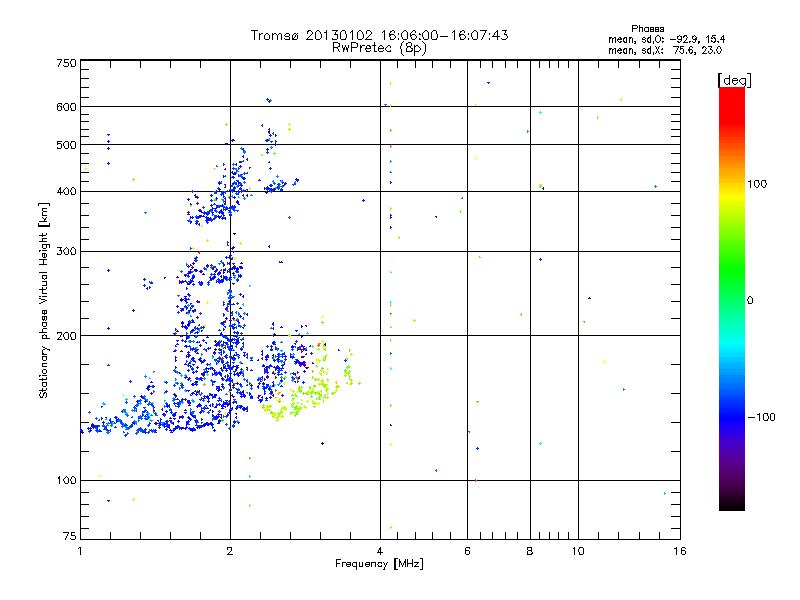Click the y-axis tick label '300'

pos(67,251)
